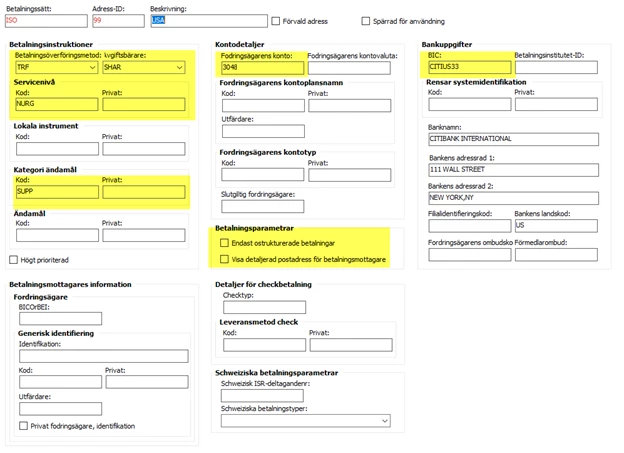Click Generisk identifiering Kod field
Screen dimensions: 624x453
(x=60, y=382)
